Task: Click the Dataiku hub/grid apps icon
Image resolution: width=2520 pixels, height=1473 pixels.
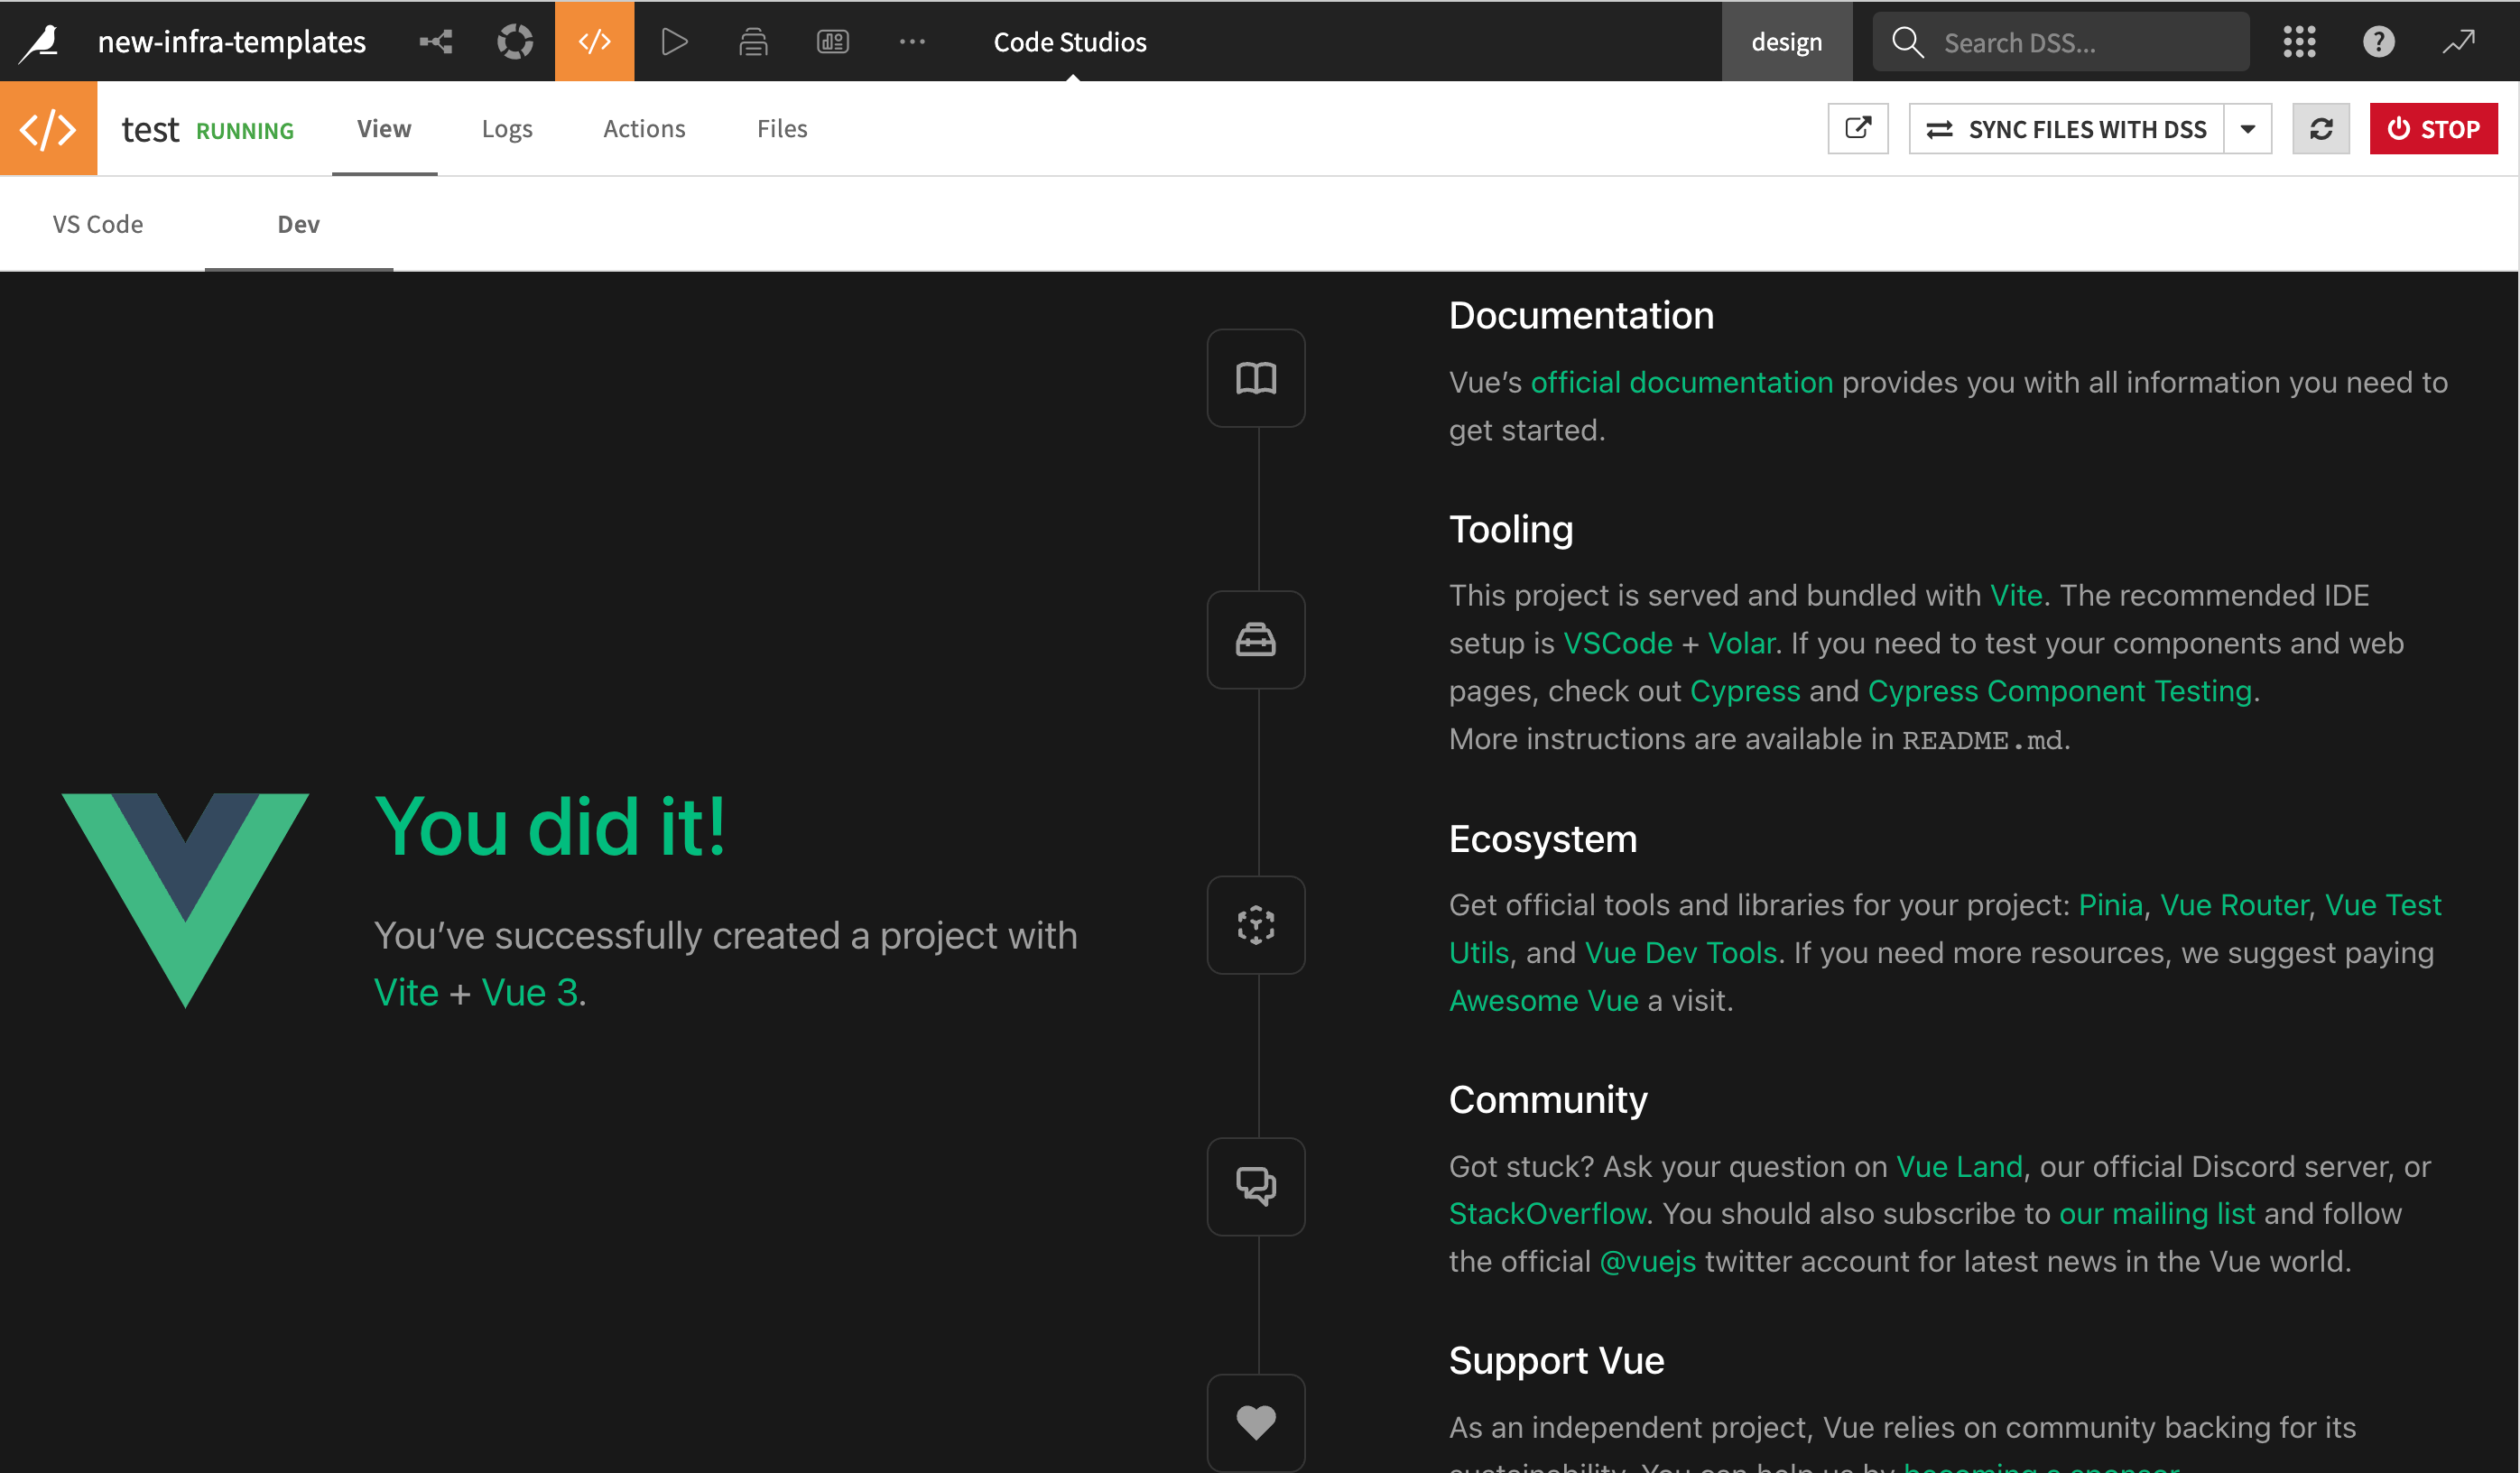Action: coord(2299,41)
